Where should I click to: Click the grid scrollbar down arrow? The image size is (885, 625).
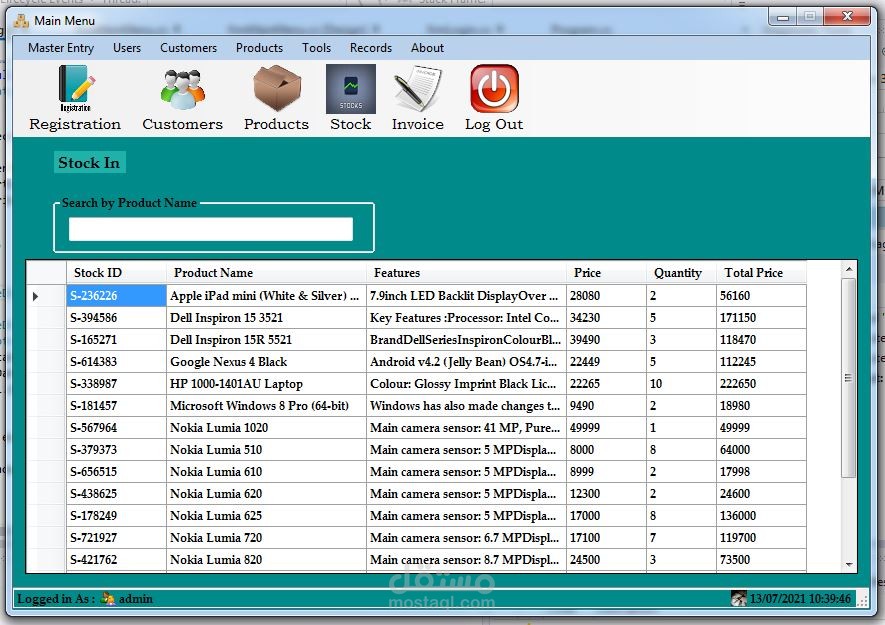[x=849, y=564]
